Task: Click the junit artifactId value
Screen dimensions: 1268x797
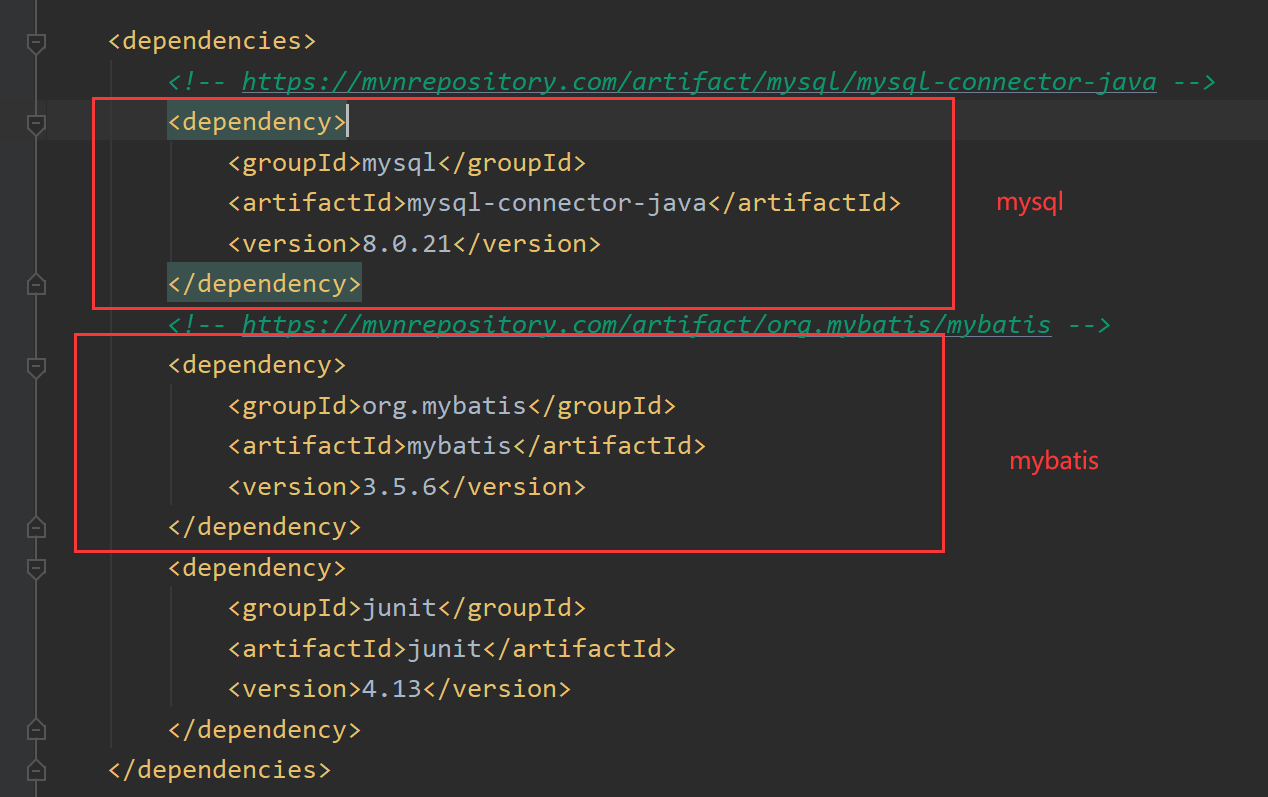Action: (444, 648)
